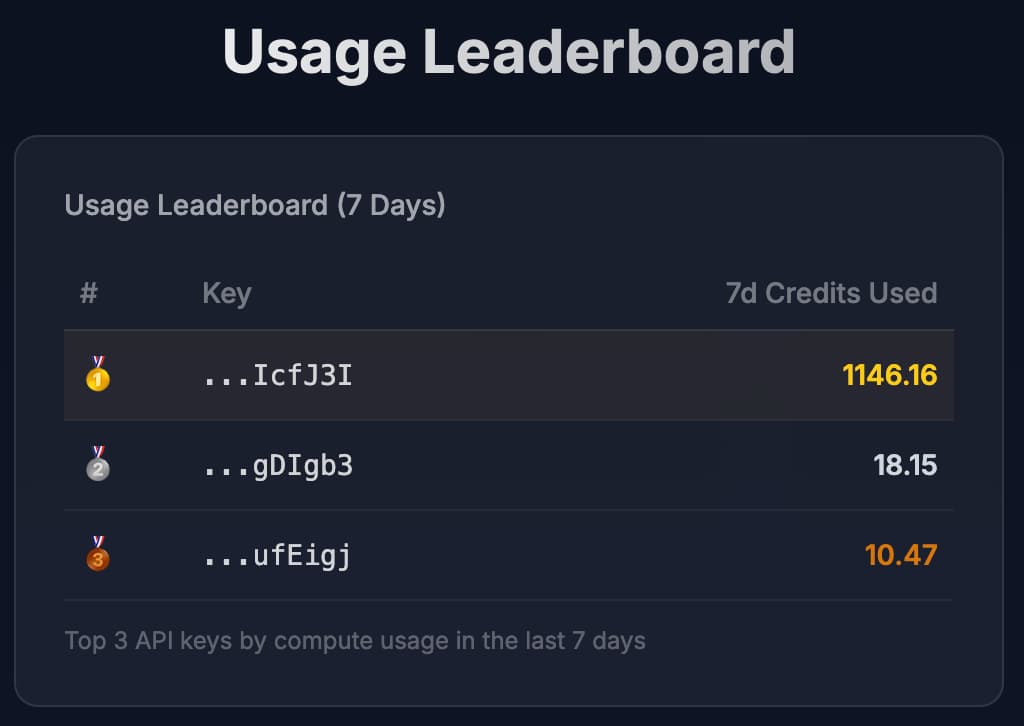Select the API key ending in ufEigj
Screen dimensions: 1024x726
(277, 556)
